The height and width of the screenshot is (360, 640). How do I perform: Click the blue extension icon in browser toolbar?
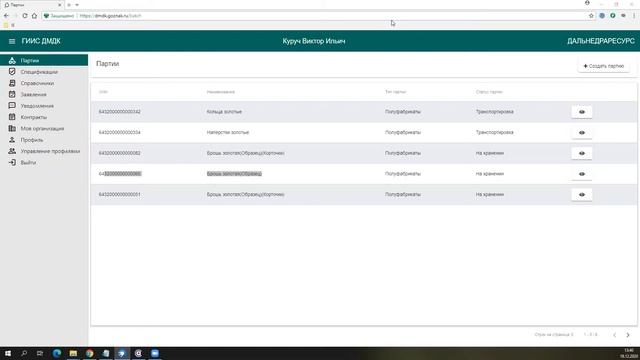[x=602, y=16]
